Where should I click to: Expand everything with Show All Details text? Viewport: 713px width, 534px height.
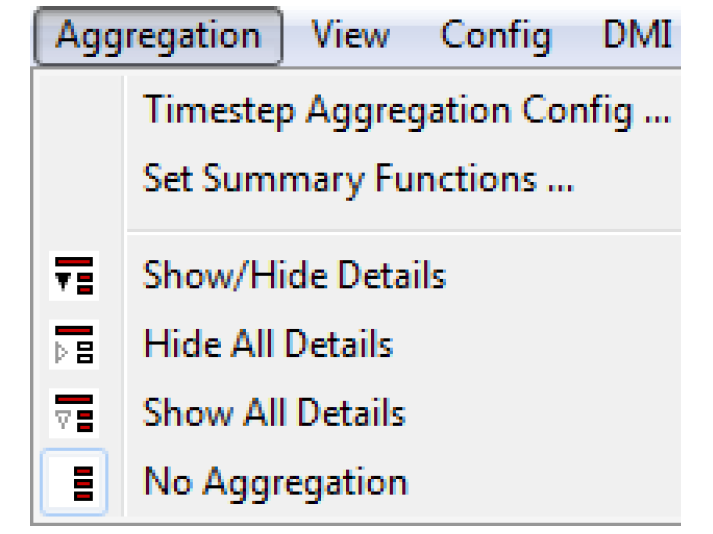click(x=274, y=413)
